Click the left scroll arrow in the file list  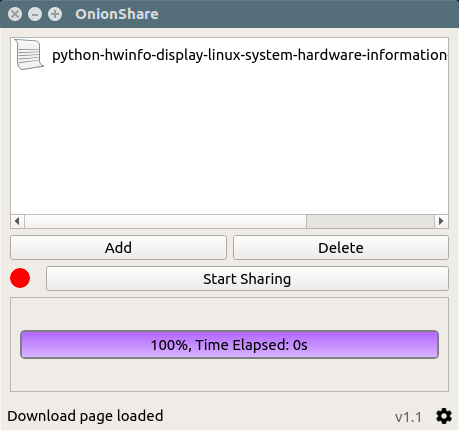[17, 221]
